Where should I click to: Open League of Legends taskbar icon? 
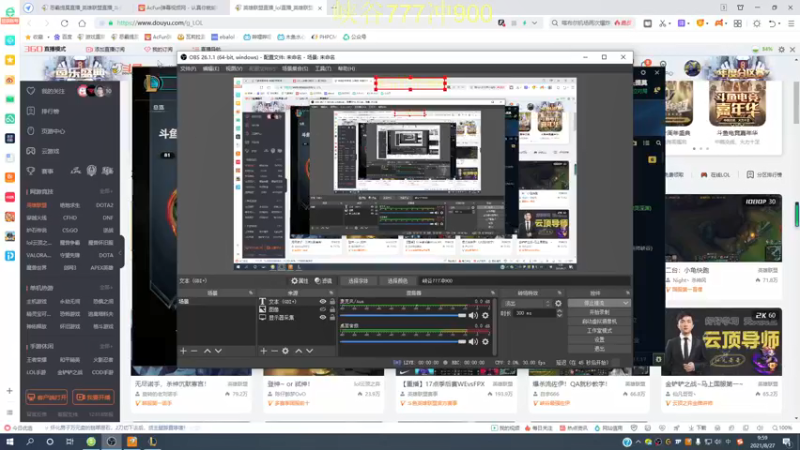pos(152,442)
